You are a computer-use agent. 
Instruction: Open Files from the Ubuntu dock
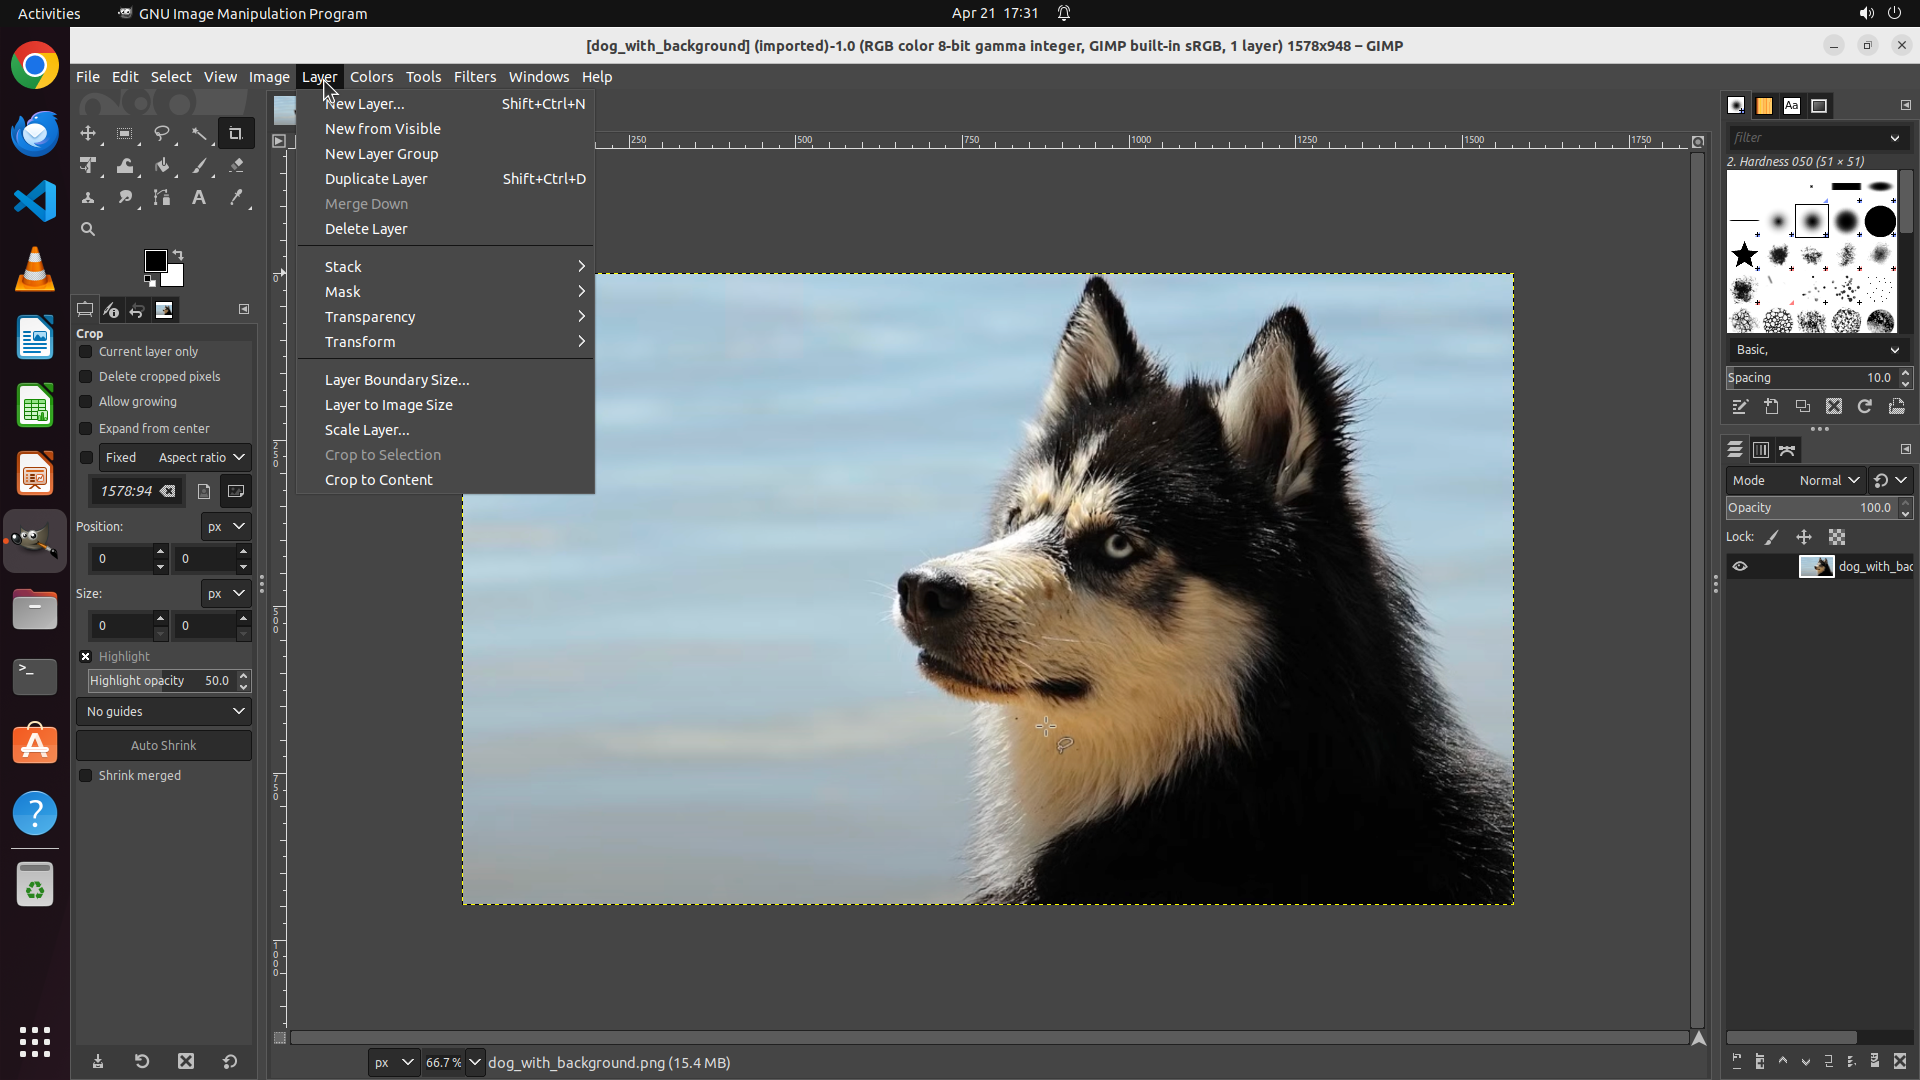coord(35,609)
